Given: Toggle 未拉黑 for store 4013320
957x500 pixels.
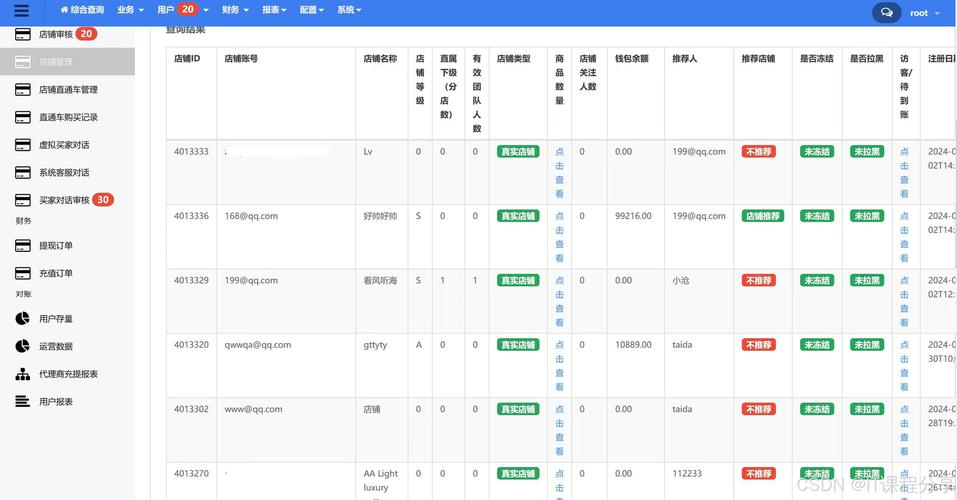Looking at the screenshot, I should 867,345.
